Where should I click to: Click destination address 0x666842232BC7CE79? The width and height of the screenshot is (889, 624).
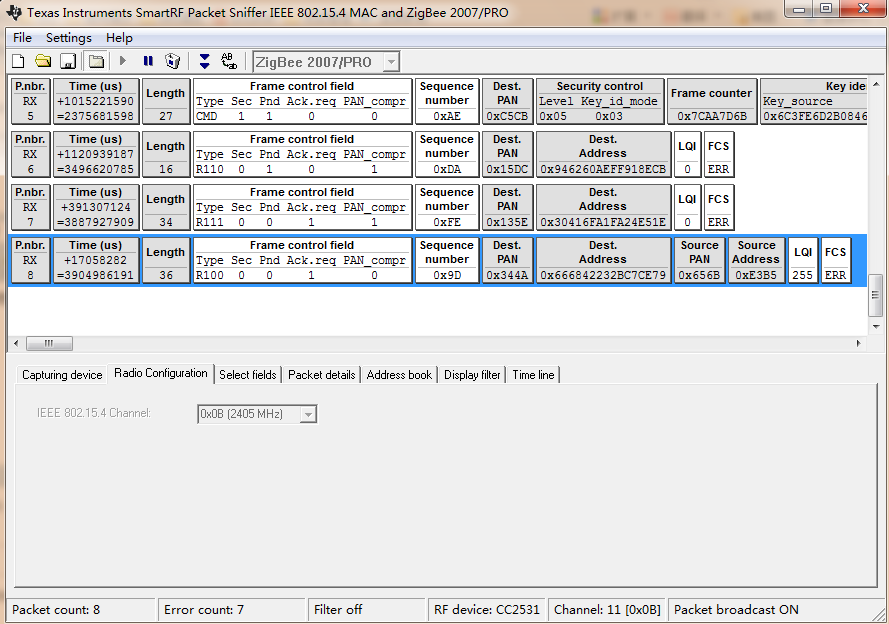[x=603, y=275]
